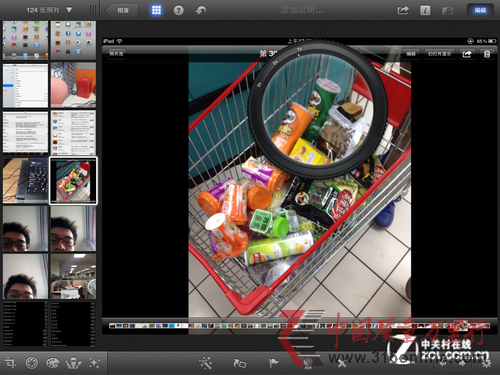Open the share menu in top toolbar

[403, 10]
